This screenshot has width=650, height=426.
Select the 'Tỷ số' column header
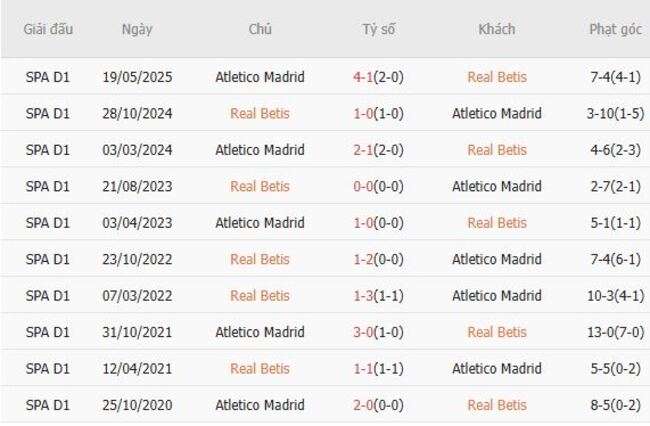(378, 29)
